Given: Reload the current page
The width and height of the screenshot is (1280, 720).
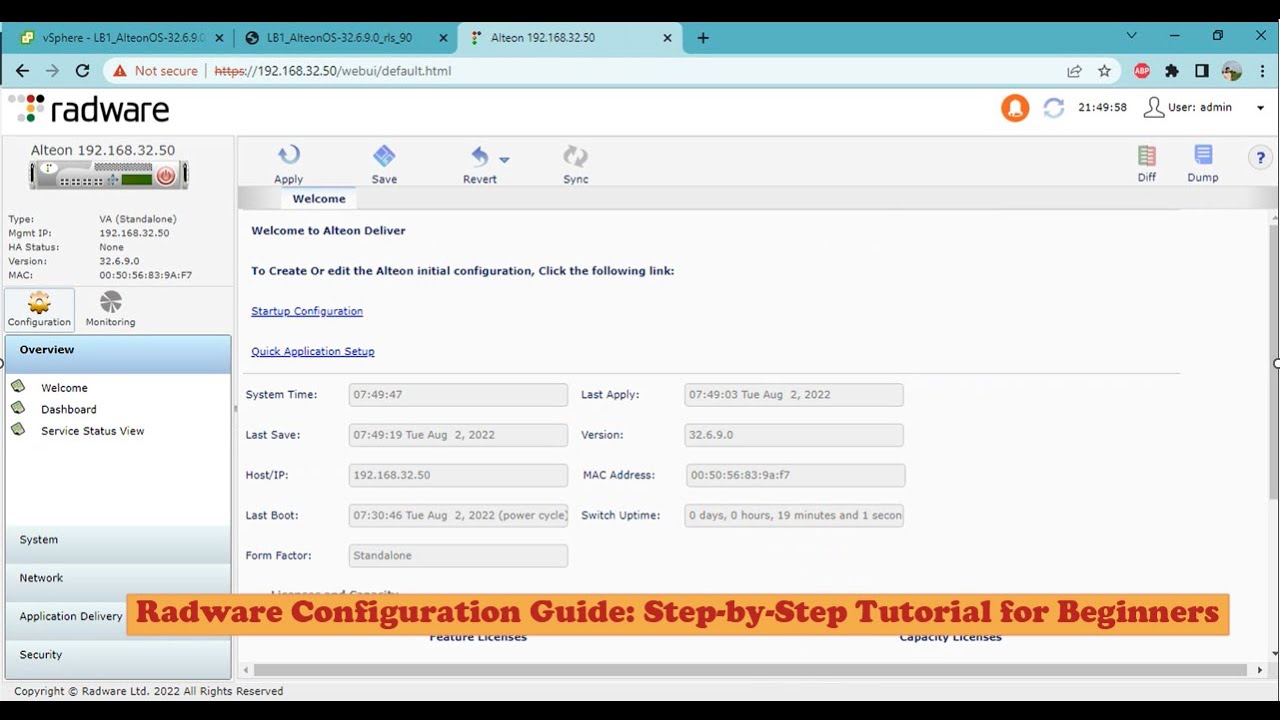Looking at the screenshot, I should pos(82,71).
